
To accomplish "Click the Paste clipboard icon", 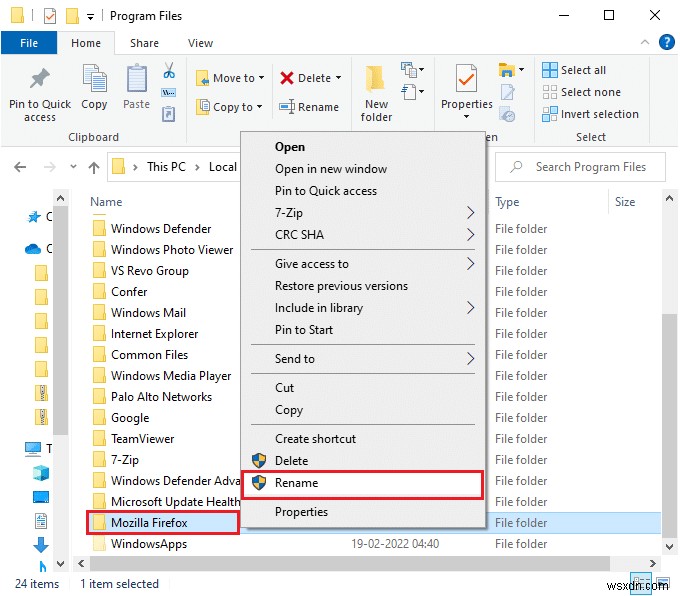I will 136,78.
